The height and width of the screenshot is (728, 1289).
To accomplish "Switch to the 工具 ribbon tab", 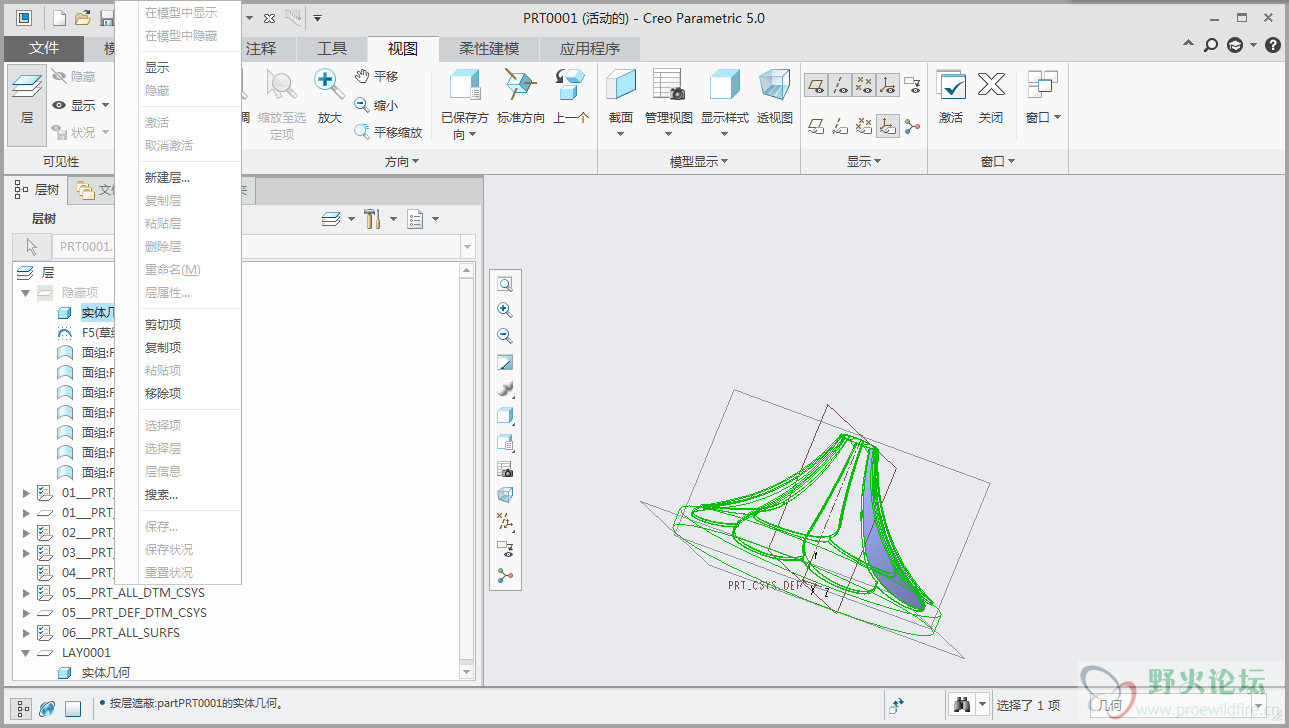I will 332,48.
